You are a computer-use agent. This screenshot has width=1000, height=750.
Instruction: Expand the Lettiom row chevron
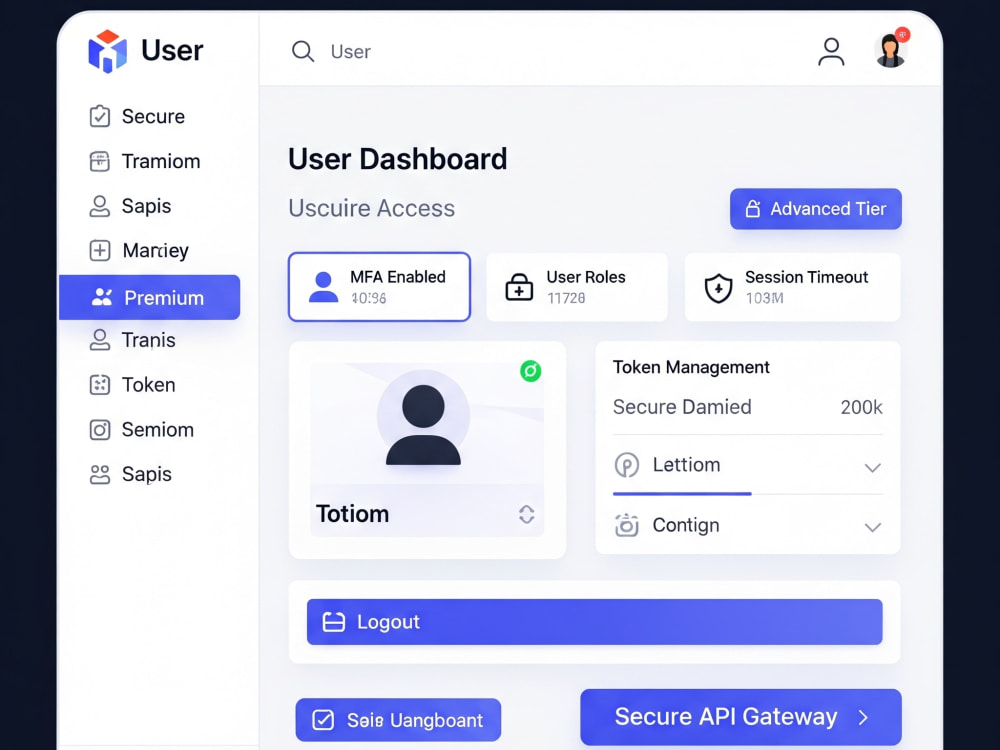[872, 467]
